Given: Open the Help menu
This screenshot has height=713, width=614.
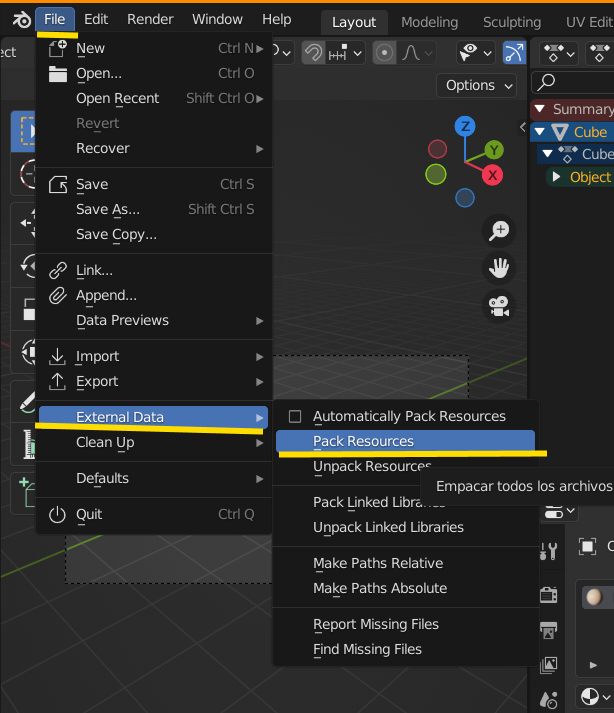Looking at the screenshot, I should click(277, 20).
